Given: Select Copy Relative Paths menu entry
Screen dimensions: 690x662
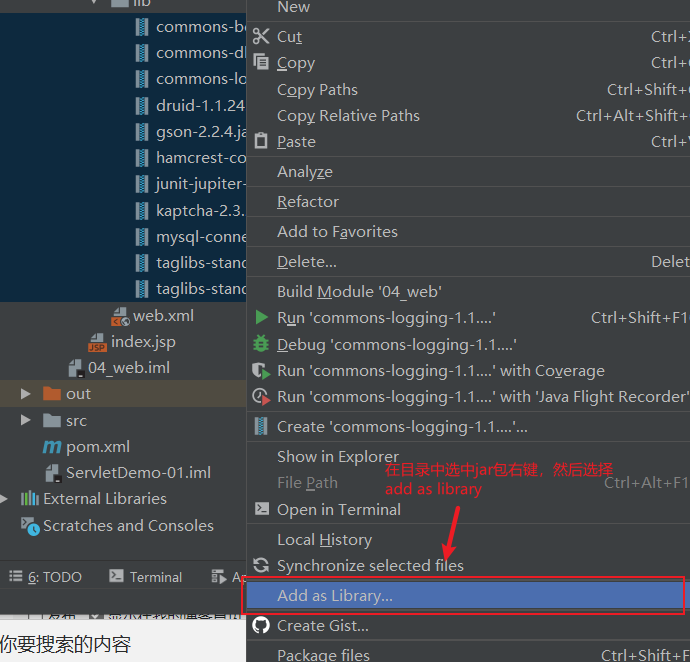Looking at the screenshot, I should (348, 116).
